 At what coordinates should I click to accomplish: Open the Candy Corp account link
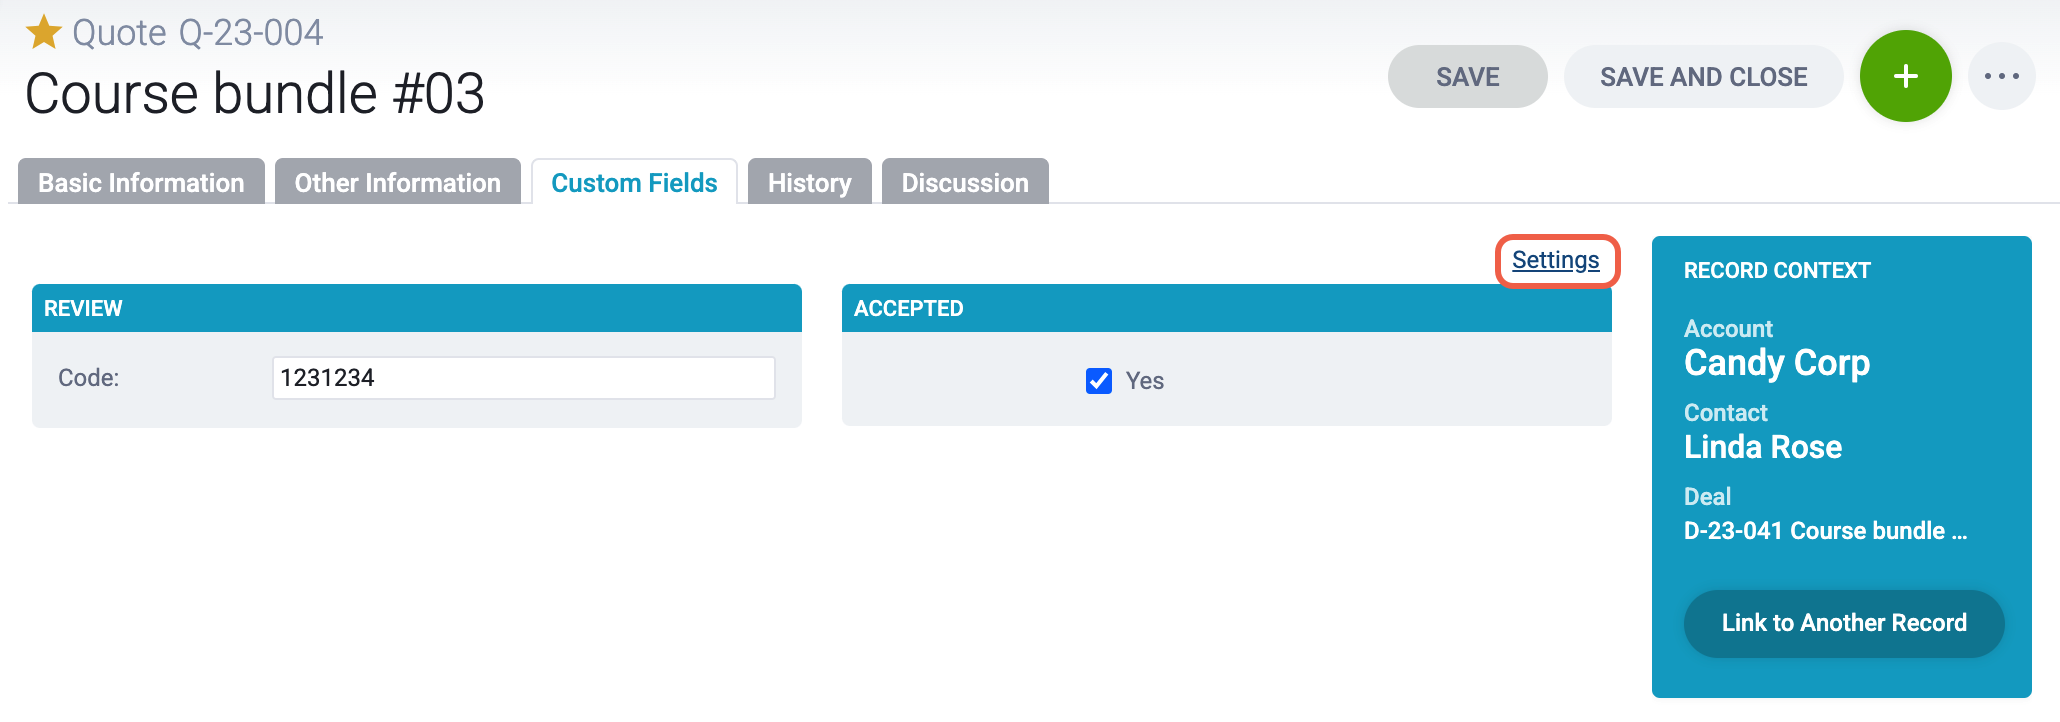(x=1777, y=362)
